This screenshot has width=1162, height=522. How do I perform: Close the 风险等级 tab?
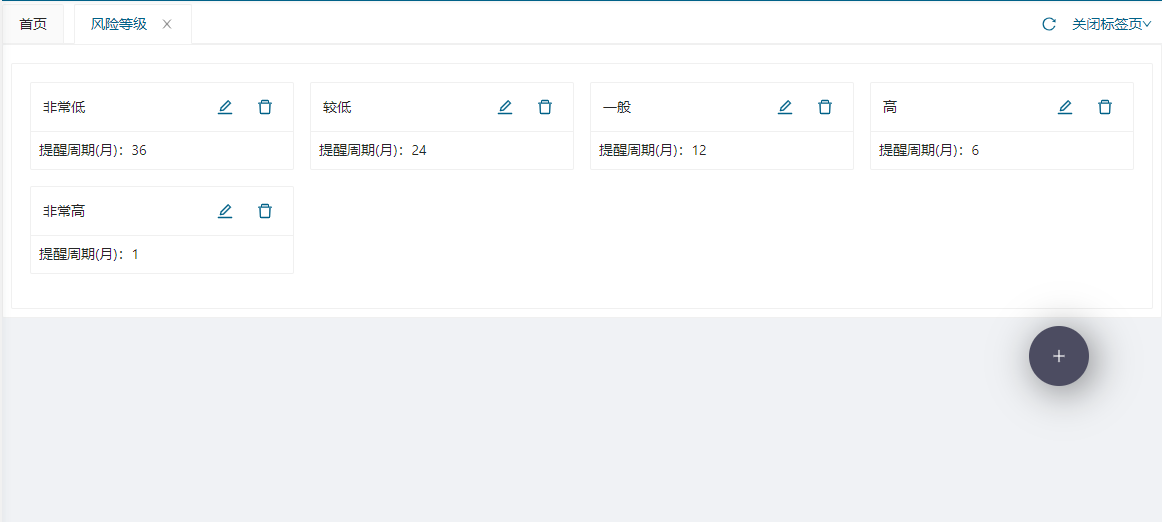tap(167, 24)
